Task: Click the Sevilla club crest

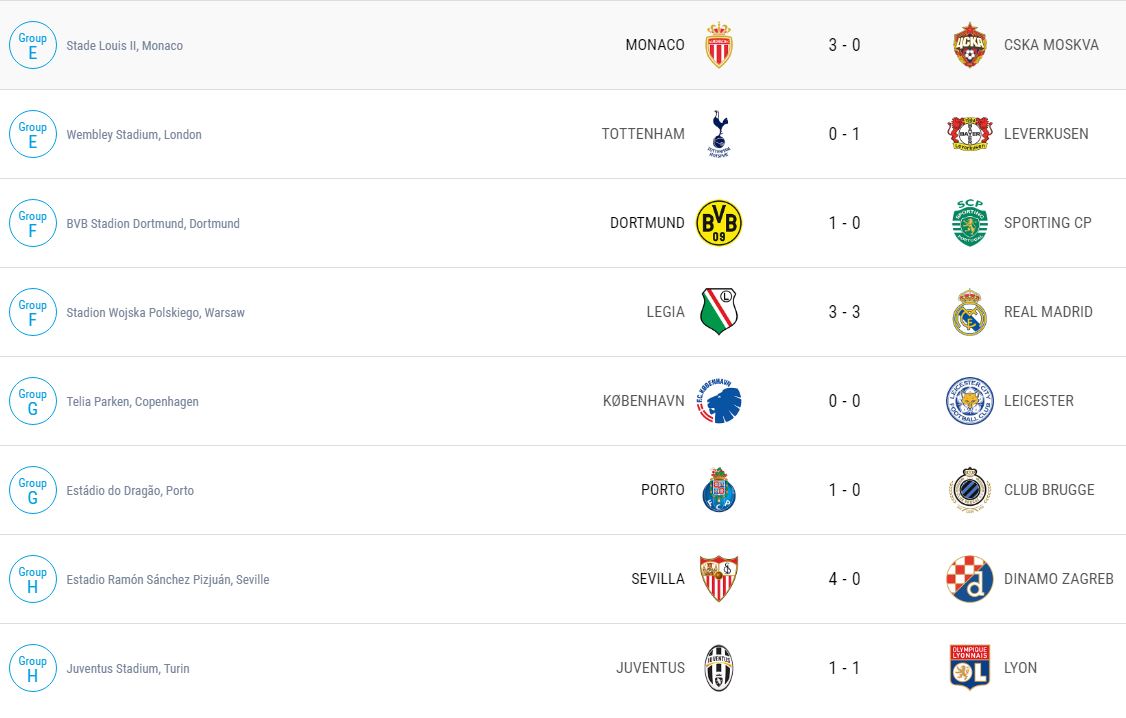Action: click(718, 579)
